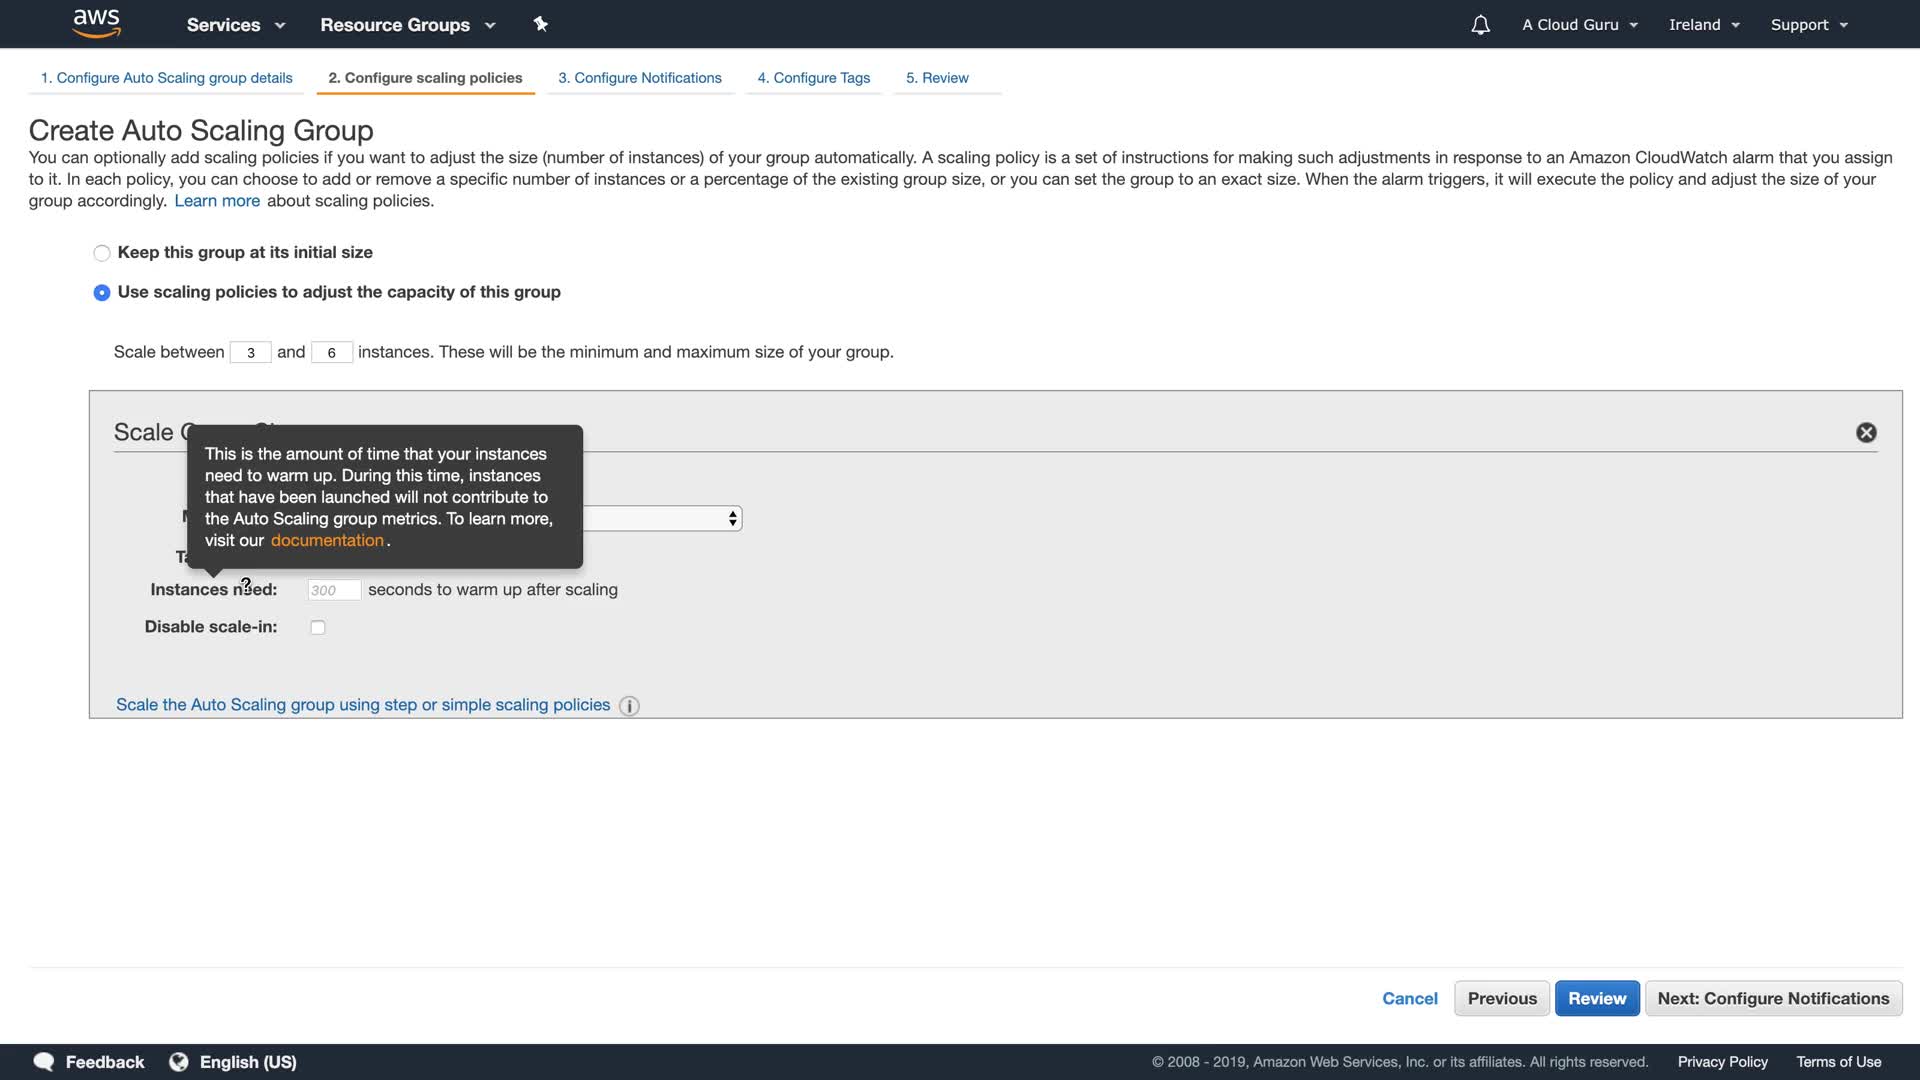Open the Ireland region selector

1704,25
